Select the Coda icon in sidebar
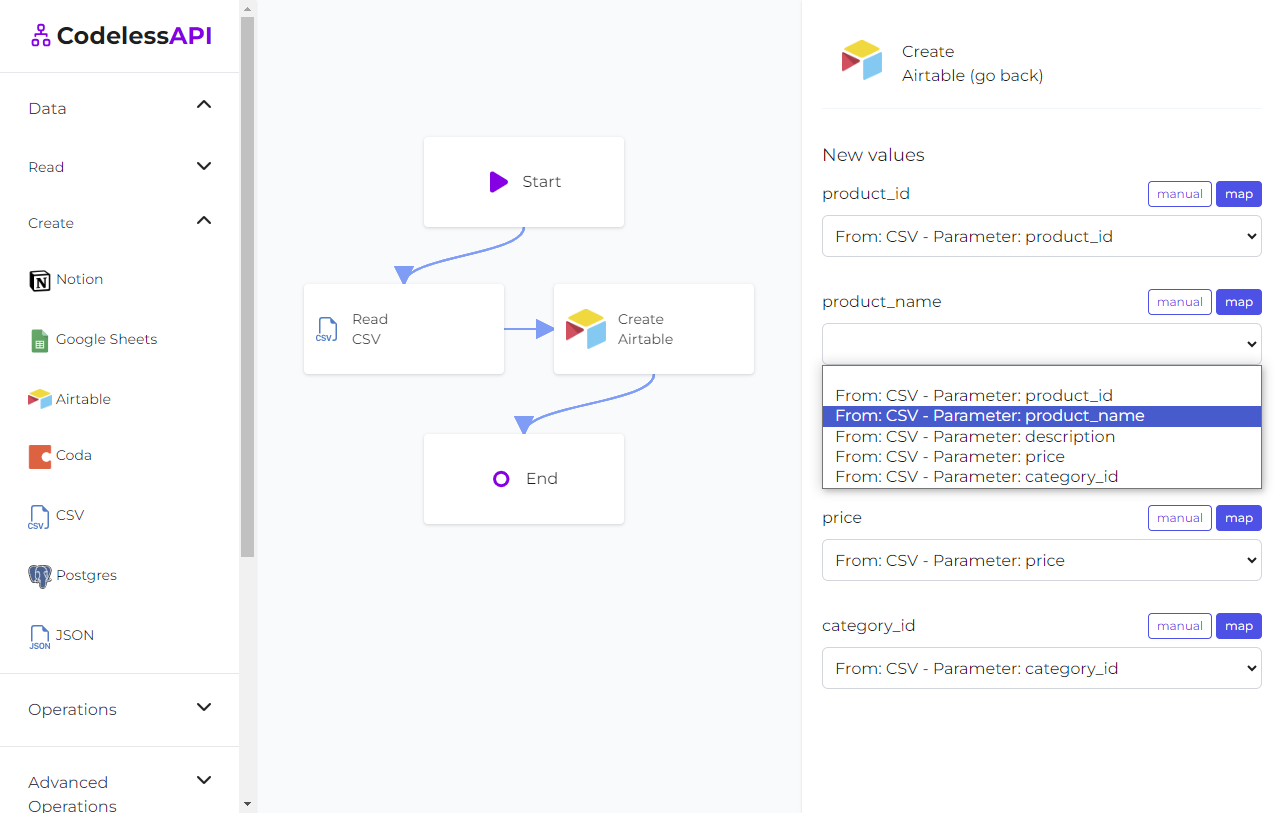 click(x=40, y=456)
